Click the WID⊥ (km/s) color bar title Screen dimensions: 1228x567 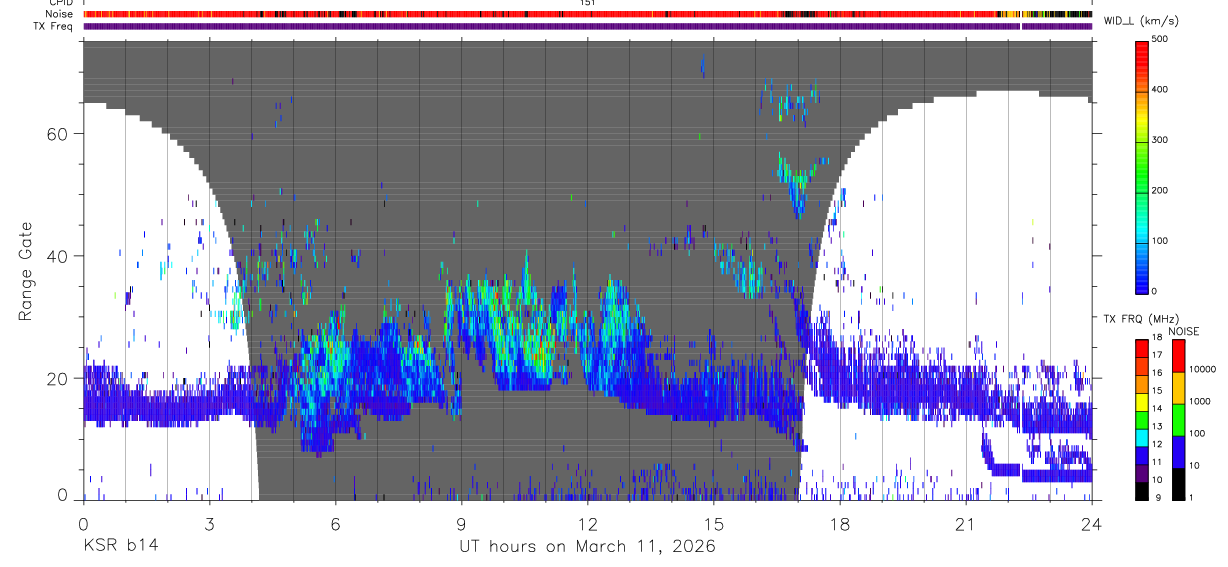(x=1140, y=20)
